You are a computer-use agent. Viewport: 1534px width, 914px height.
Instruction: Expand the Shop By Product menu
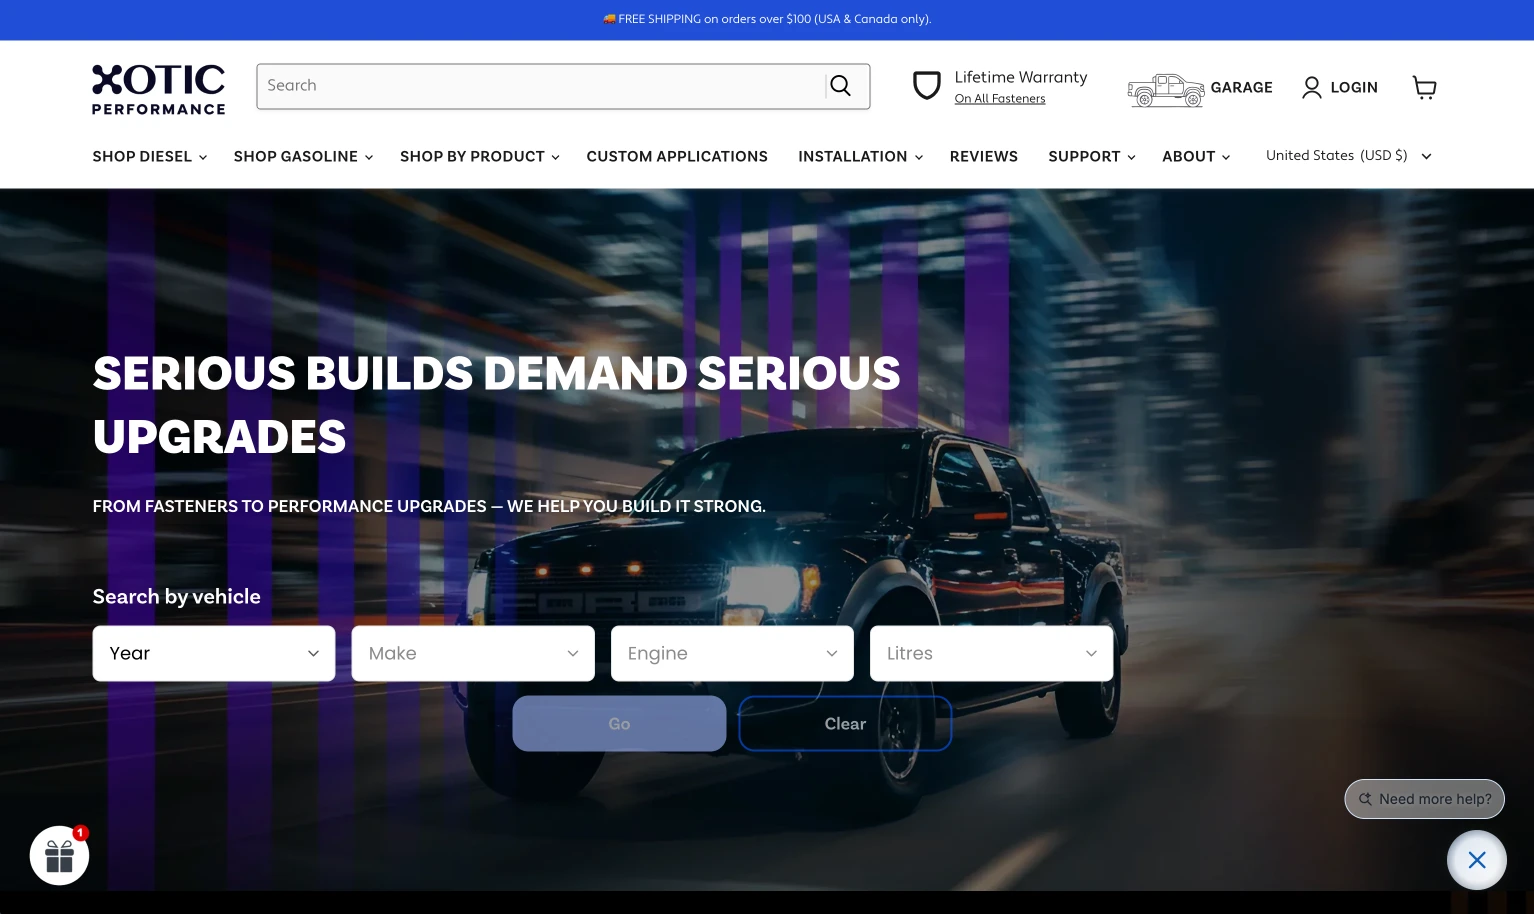[480, 157]
